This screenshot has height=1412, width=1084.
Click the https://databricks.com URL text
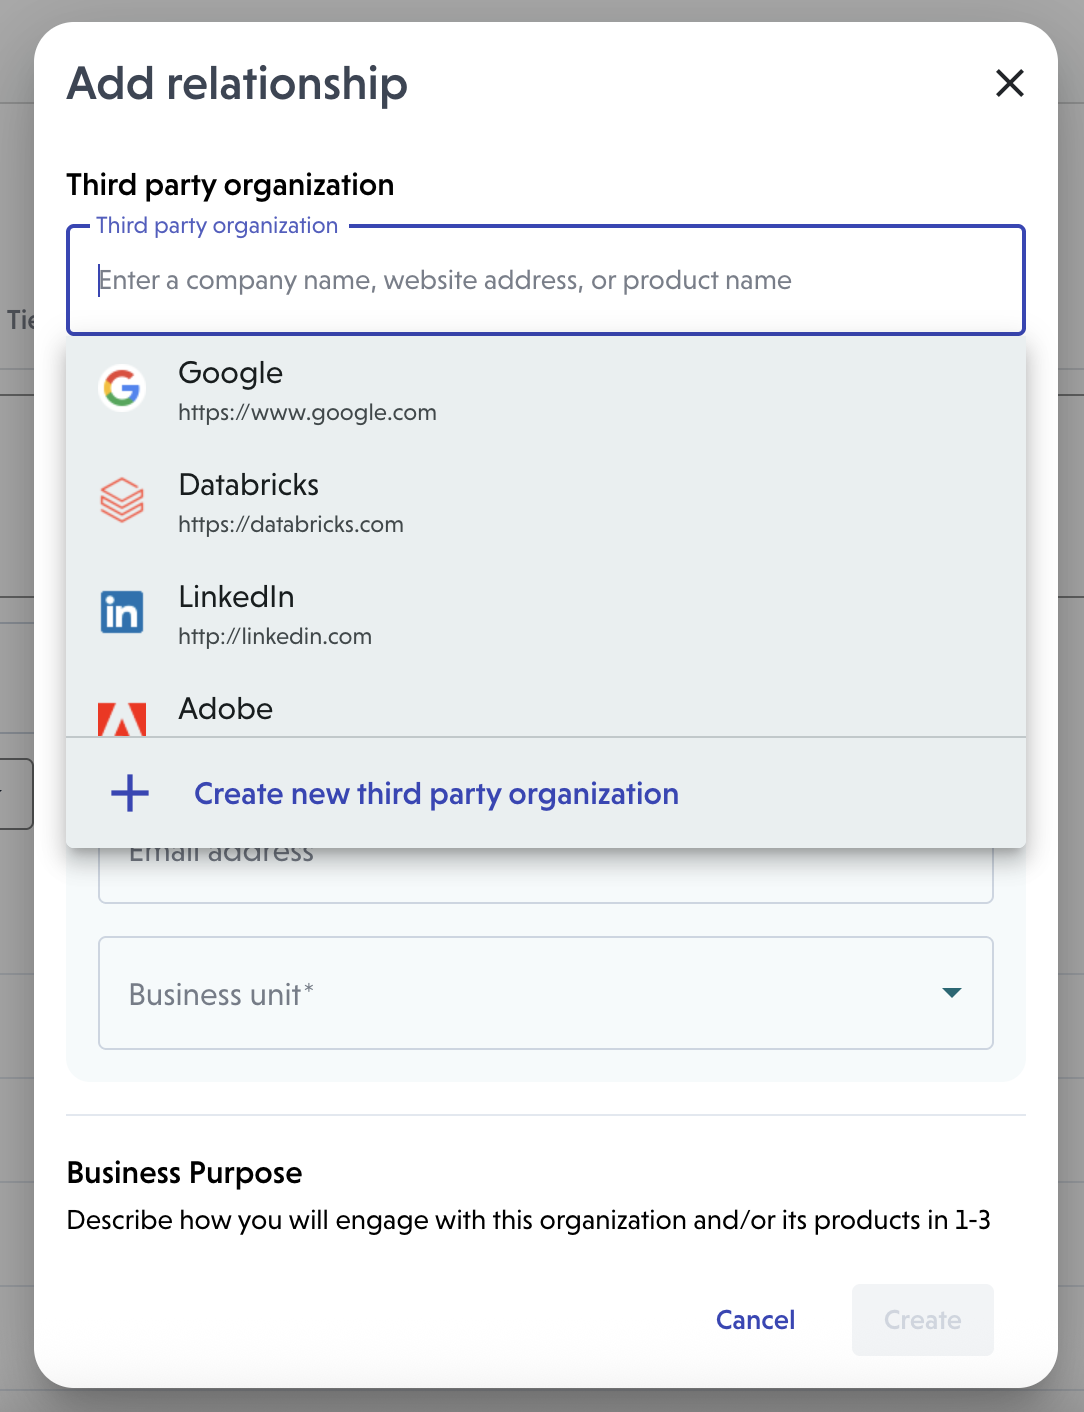click(291, 525)
